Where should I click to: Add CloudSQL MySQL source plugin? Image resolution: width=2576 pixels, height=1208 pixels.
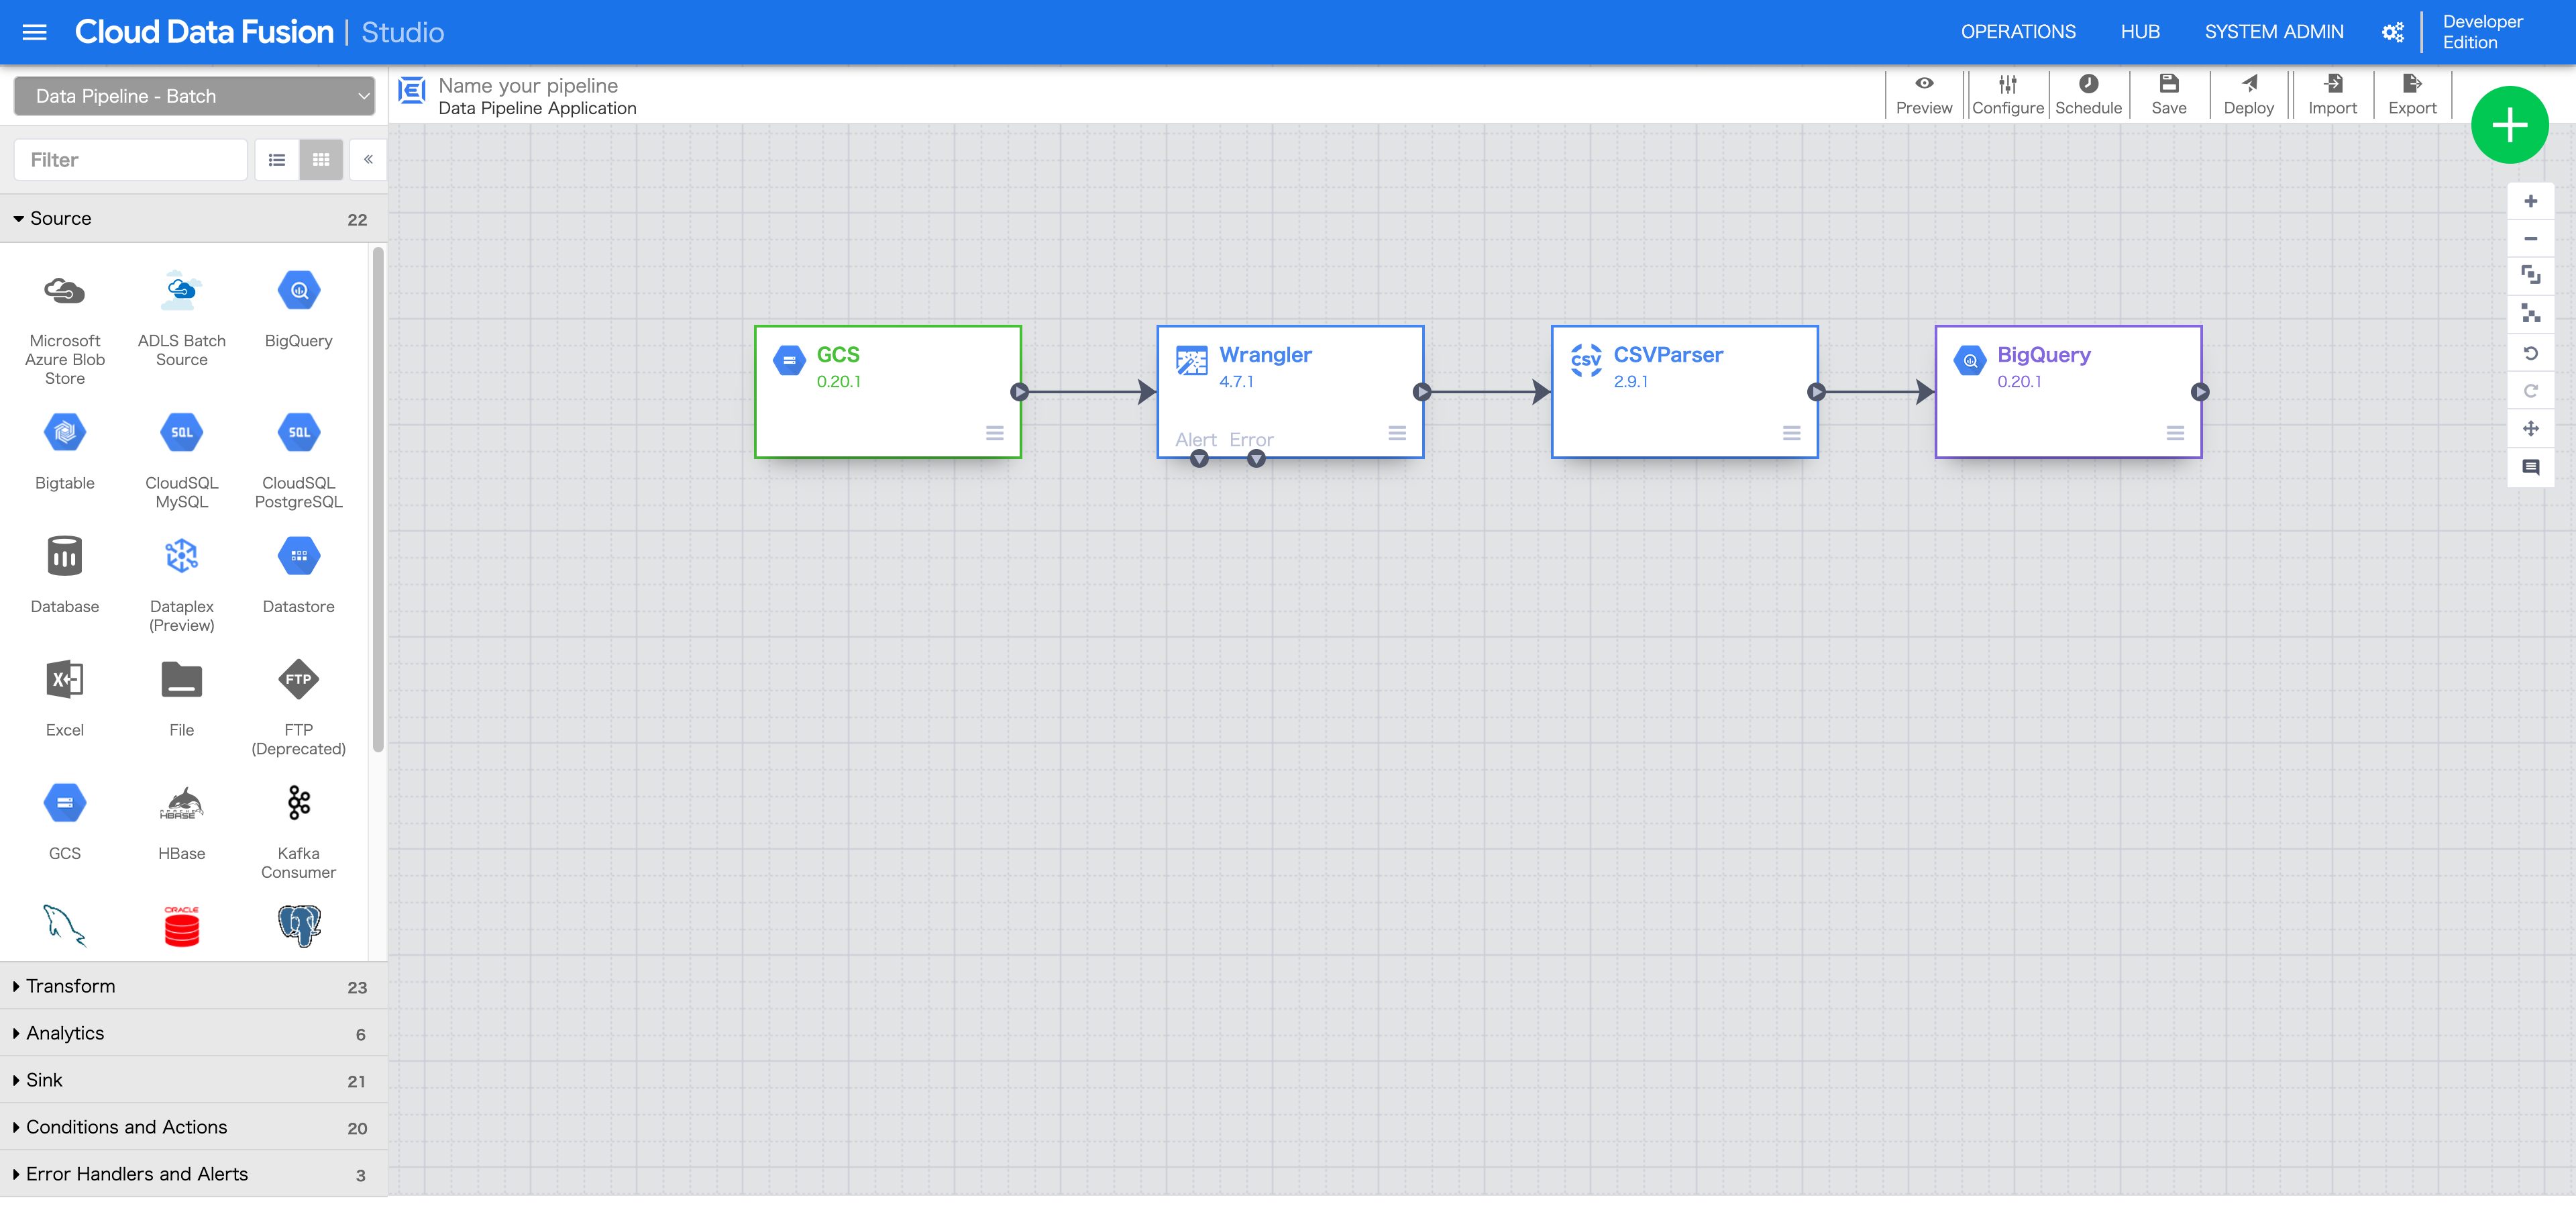point(182,460)
